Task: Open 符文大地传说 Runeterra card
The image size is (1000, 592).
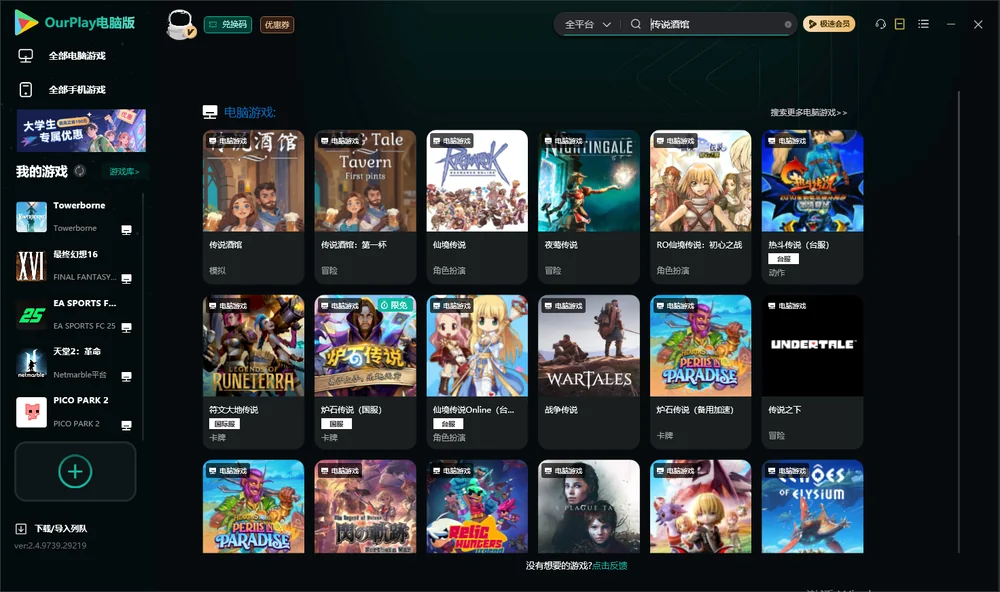Action: (253, 371)
